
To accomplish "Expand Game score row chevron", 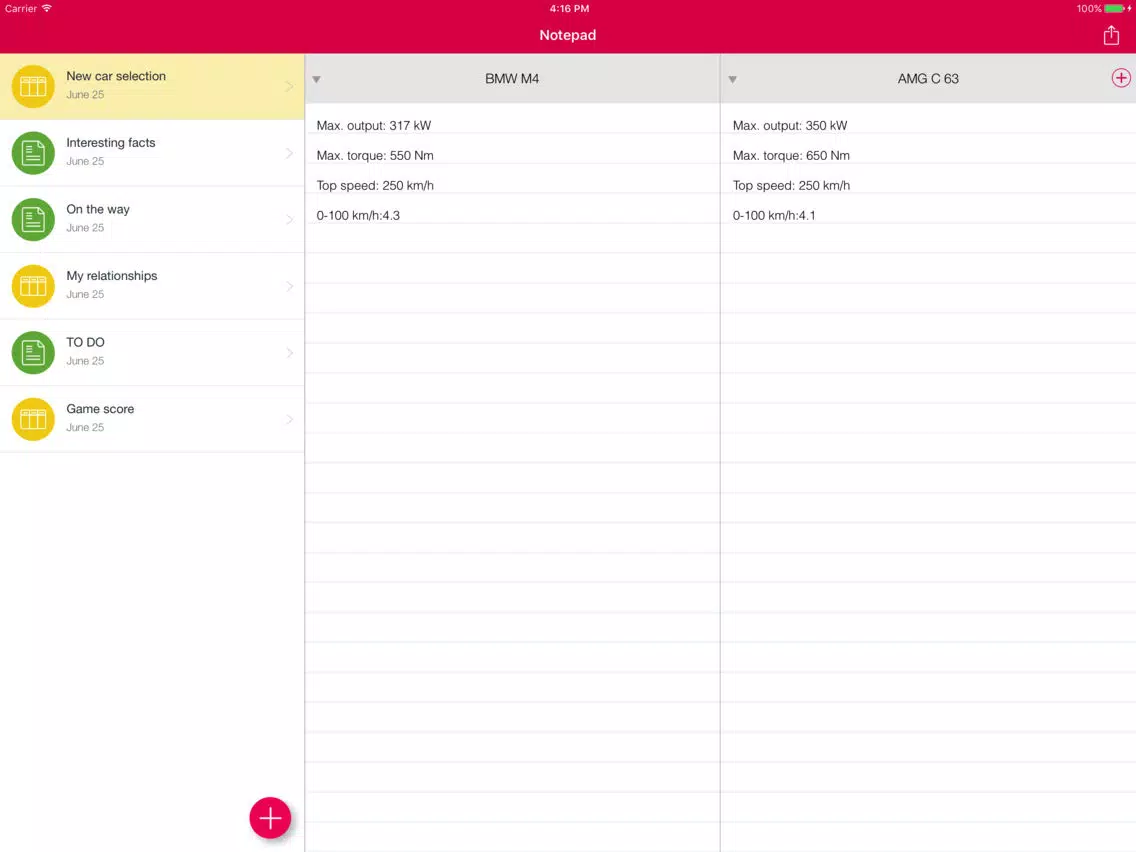I will point(289,419).
